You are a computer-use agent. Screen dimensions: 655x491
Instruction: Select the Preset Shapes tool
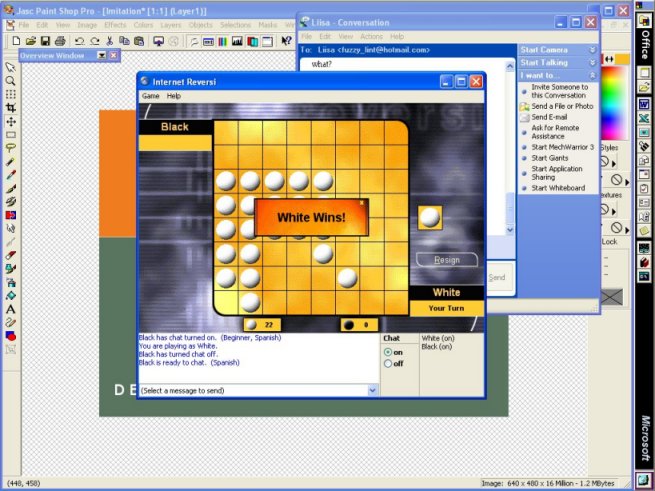coord(10,336)
